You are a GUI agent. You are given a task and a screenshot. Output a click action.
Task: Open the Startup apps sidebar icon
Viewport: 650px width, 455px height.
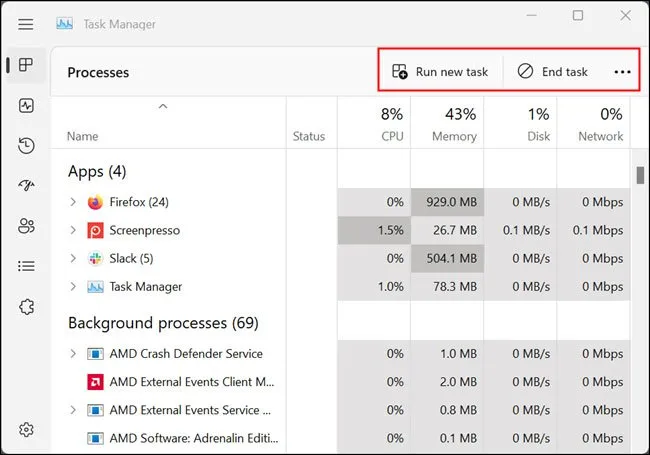click(x=26, y=186)
